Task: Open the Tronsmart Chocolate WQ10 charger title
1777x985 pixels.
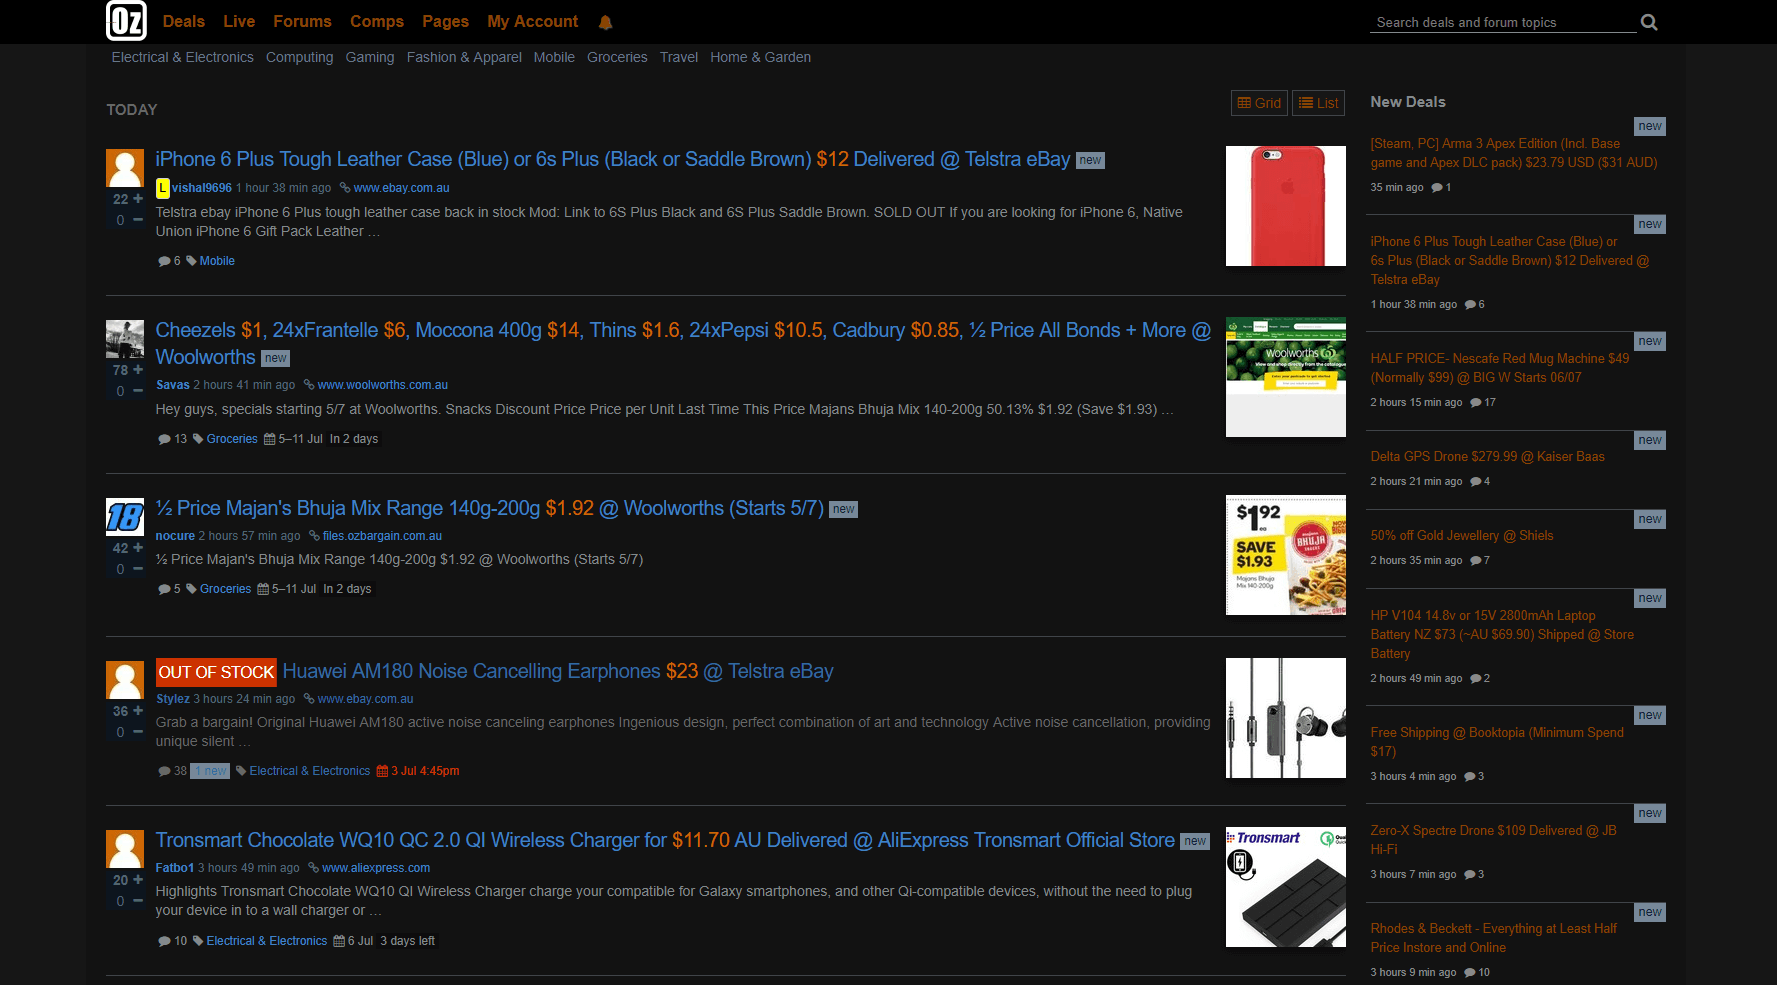Action: pyautogui.click(x=665, y=840)
